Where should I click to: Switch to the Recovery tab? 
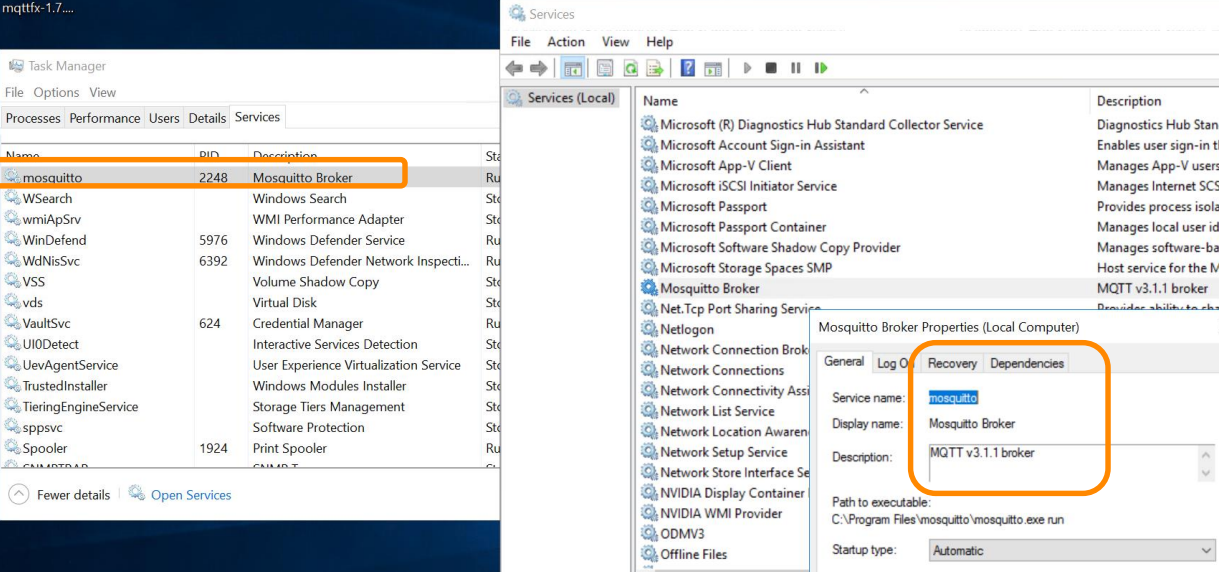click(x=952, y=363)
